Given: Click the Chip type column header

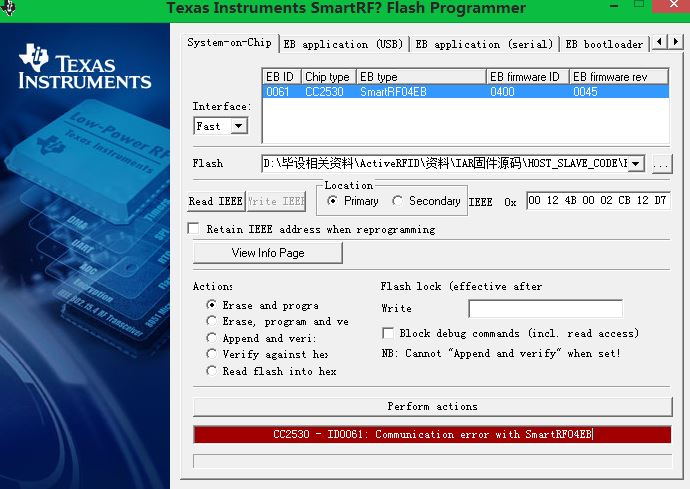Looking at the screenshot, I should tap(329, 77).
